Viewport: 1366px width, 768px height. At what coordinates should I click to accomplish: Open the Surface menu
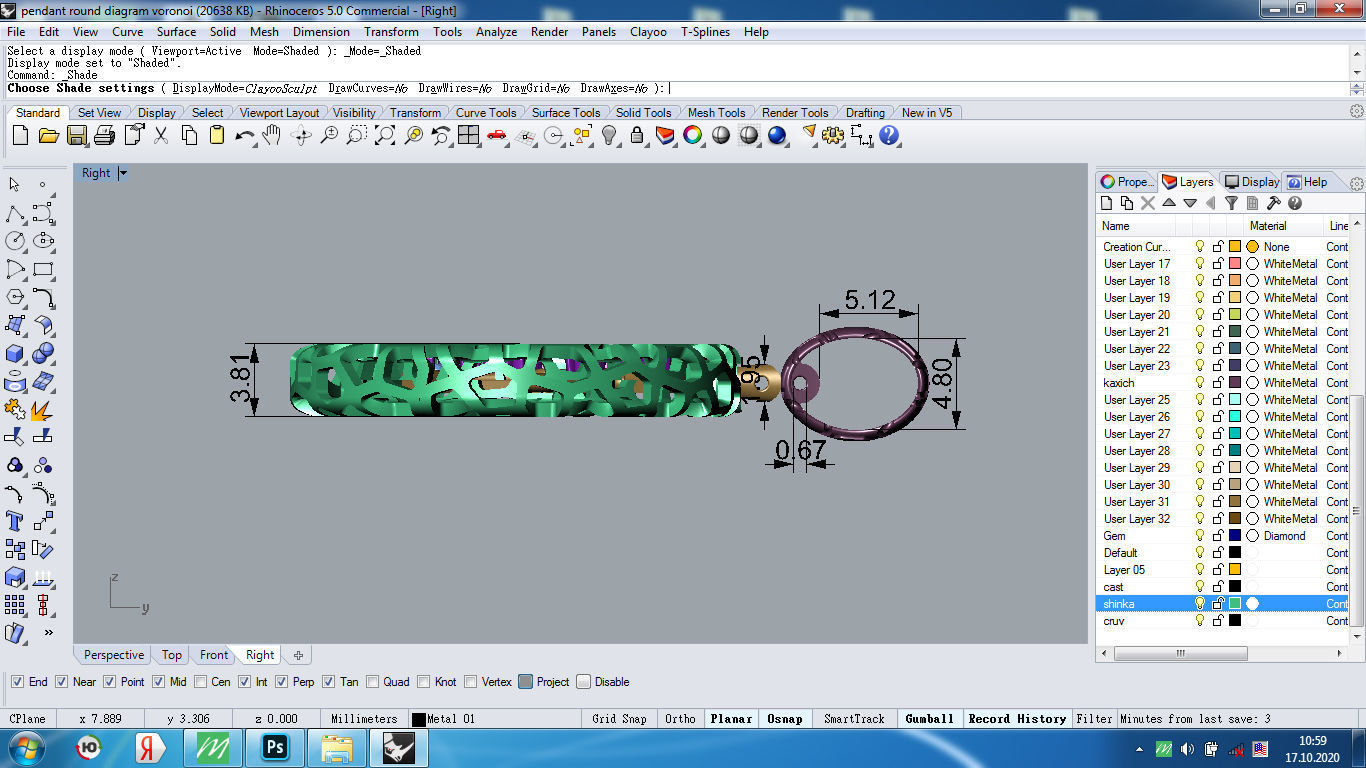(x=176, y=32)
